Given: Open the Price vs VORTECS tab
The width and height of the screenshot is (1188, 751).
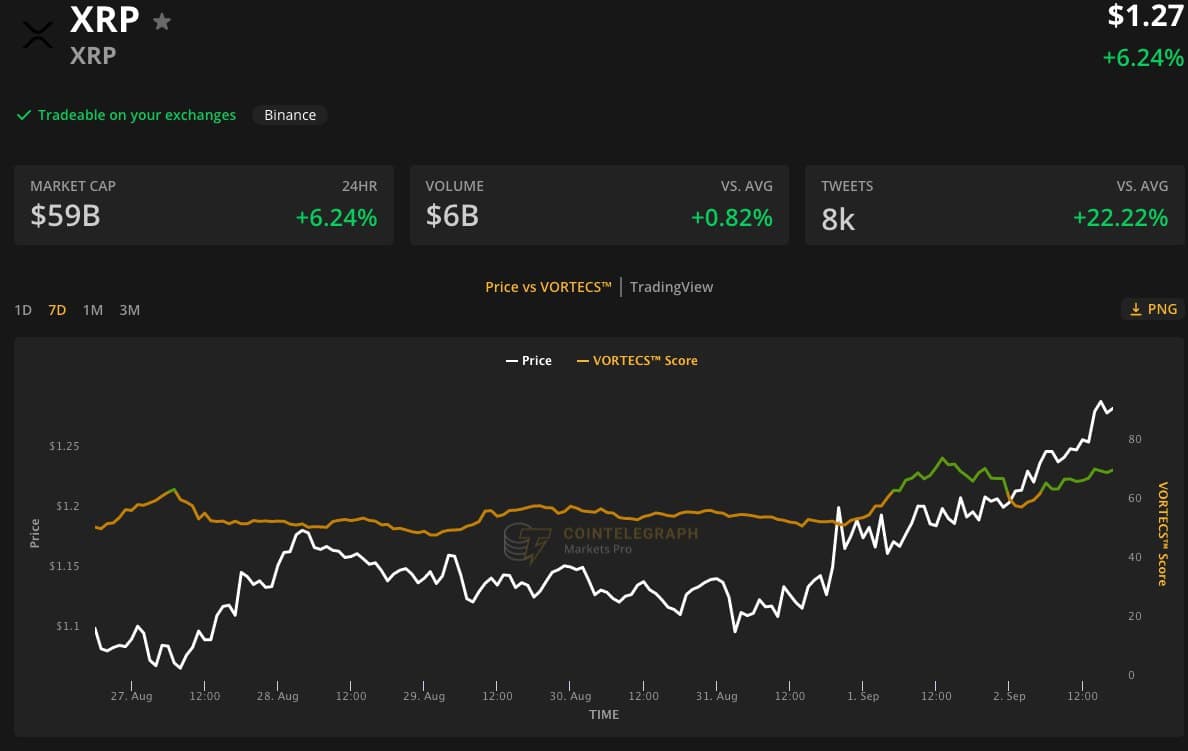Looking at the screenshot, I should 548,287.
